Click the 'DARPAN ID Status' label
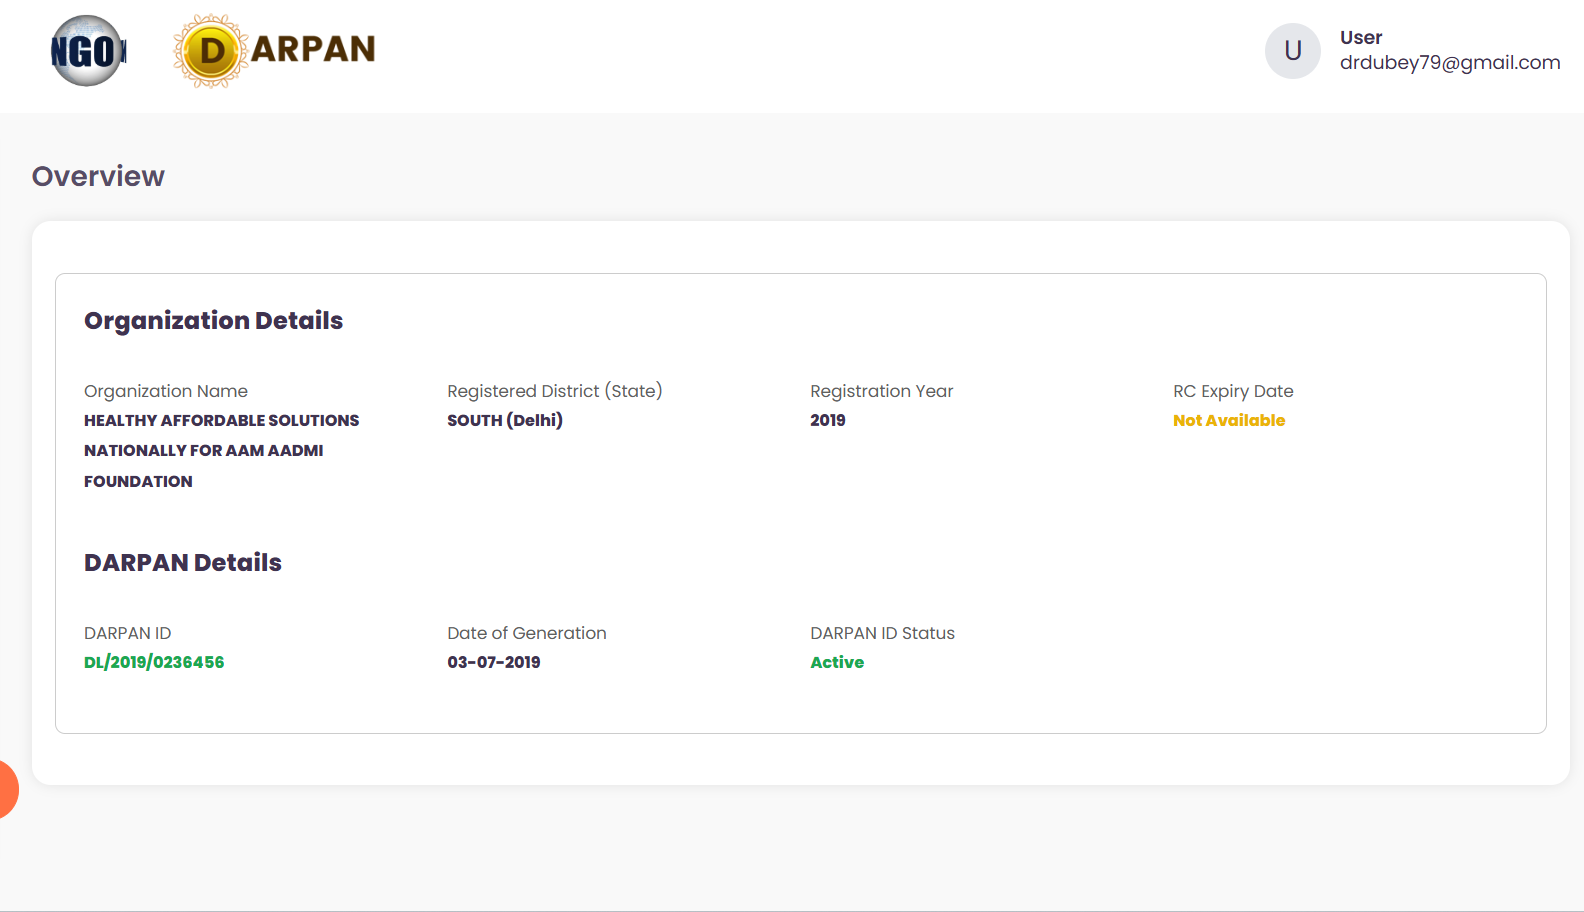 pyautogui.click(x=882, y=633)
